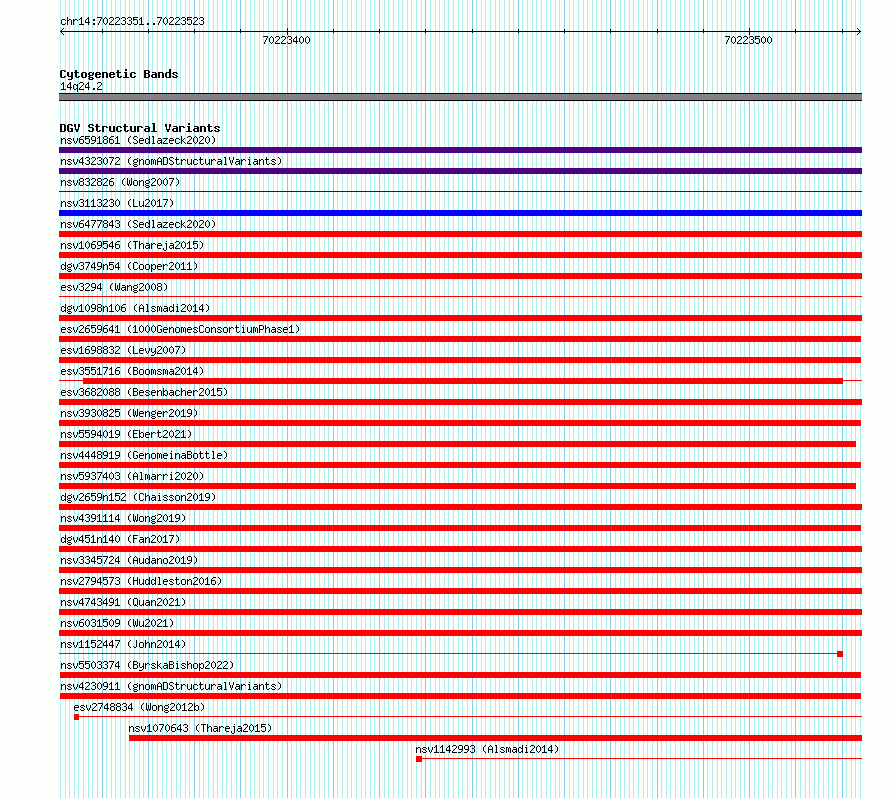Click the 70223400 ruler position label

click(286, 40)
